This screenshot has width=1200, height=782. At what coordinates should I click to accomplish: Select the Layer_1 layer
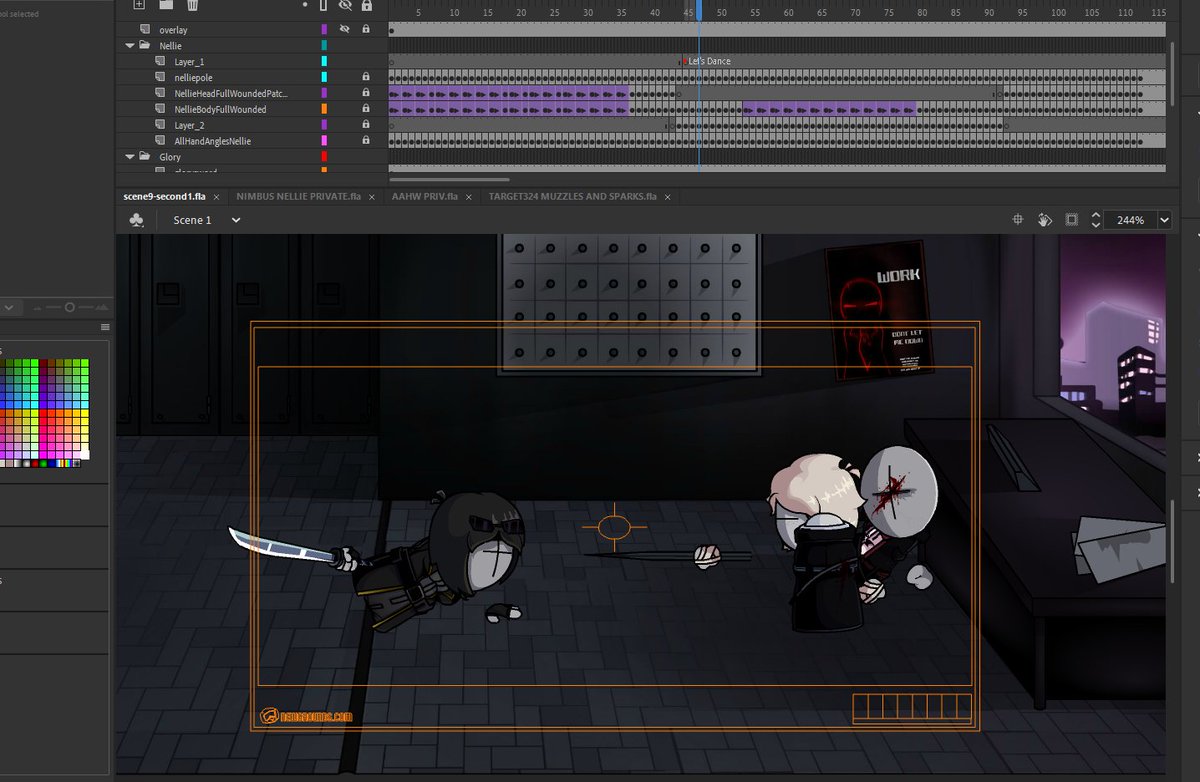click(189, 61)
